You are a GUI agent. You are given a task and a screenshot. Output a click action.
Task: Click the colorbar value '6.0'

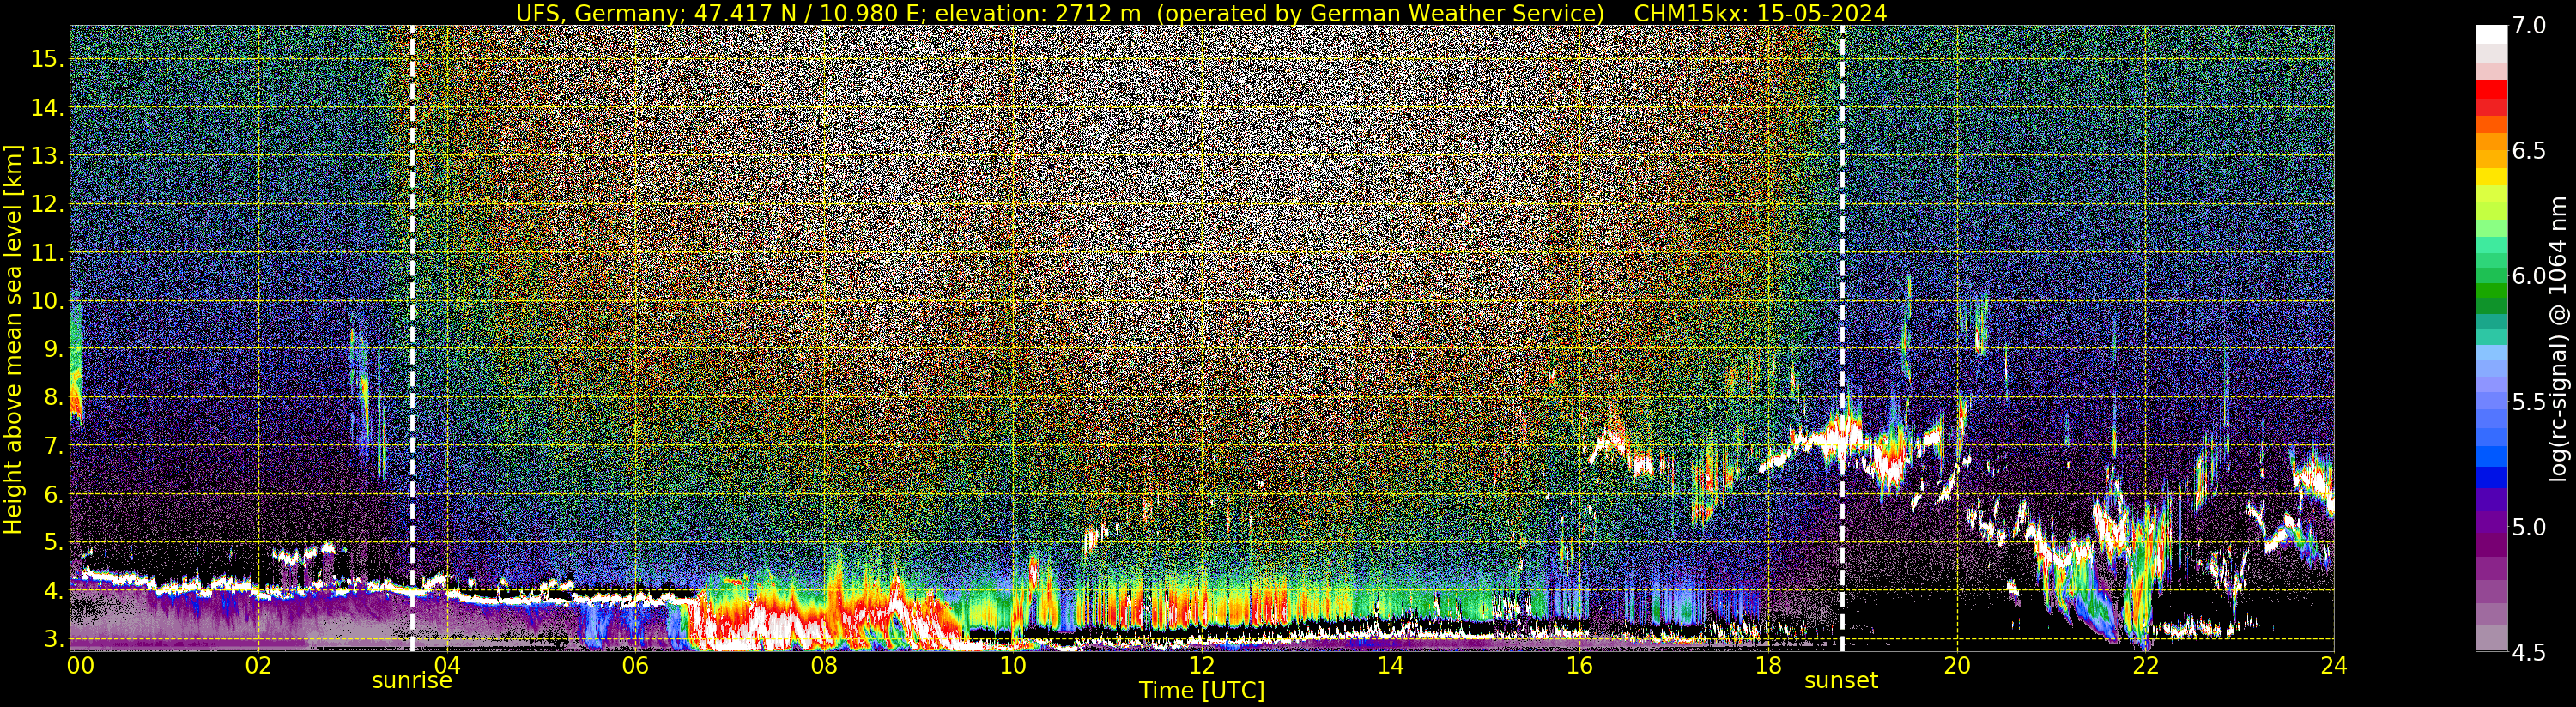click(x=2529, y=276)
